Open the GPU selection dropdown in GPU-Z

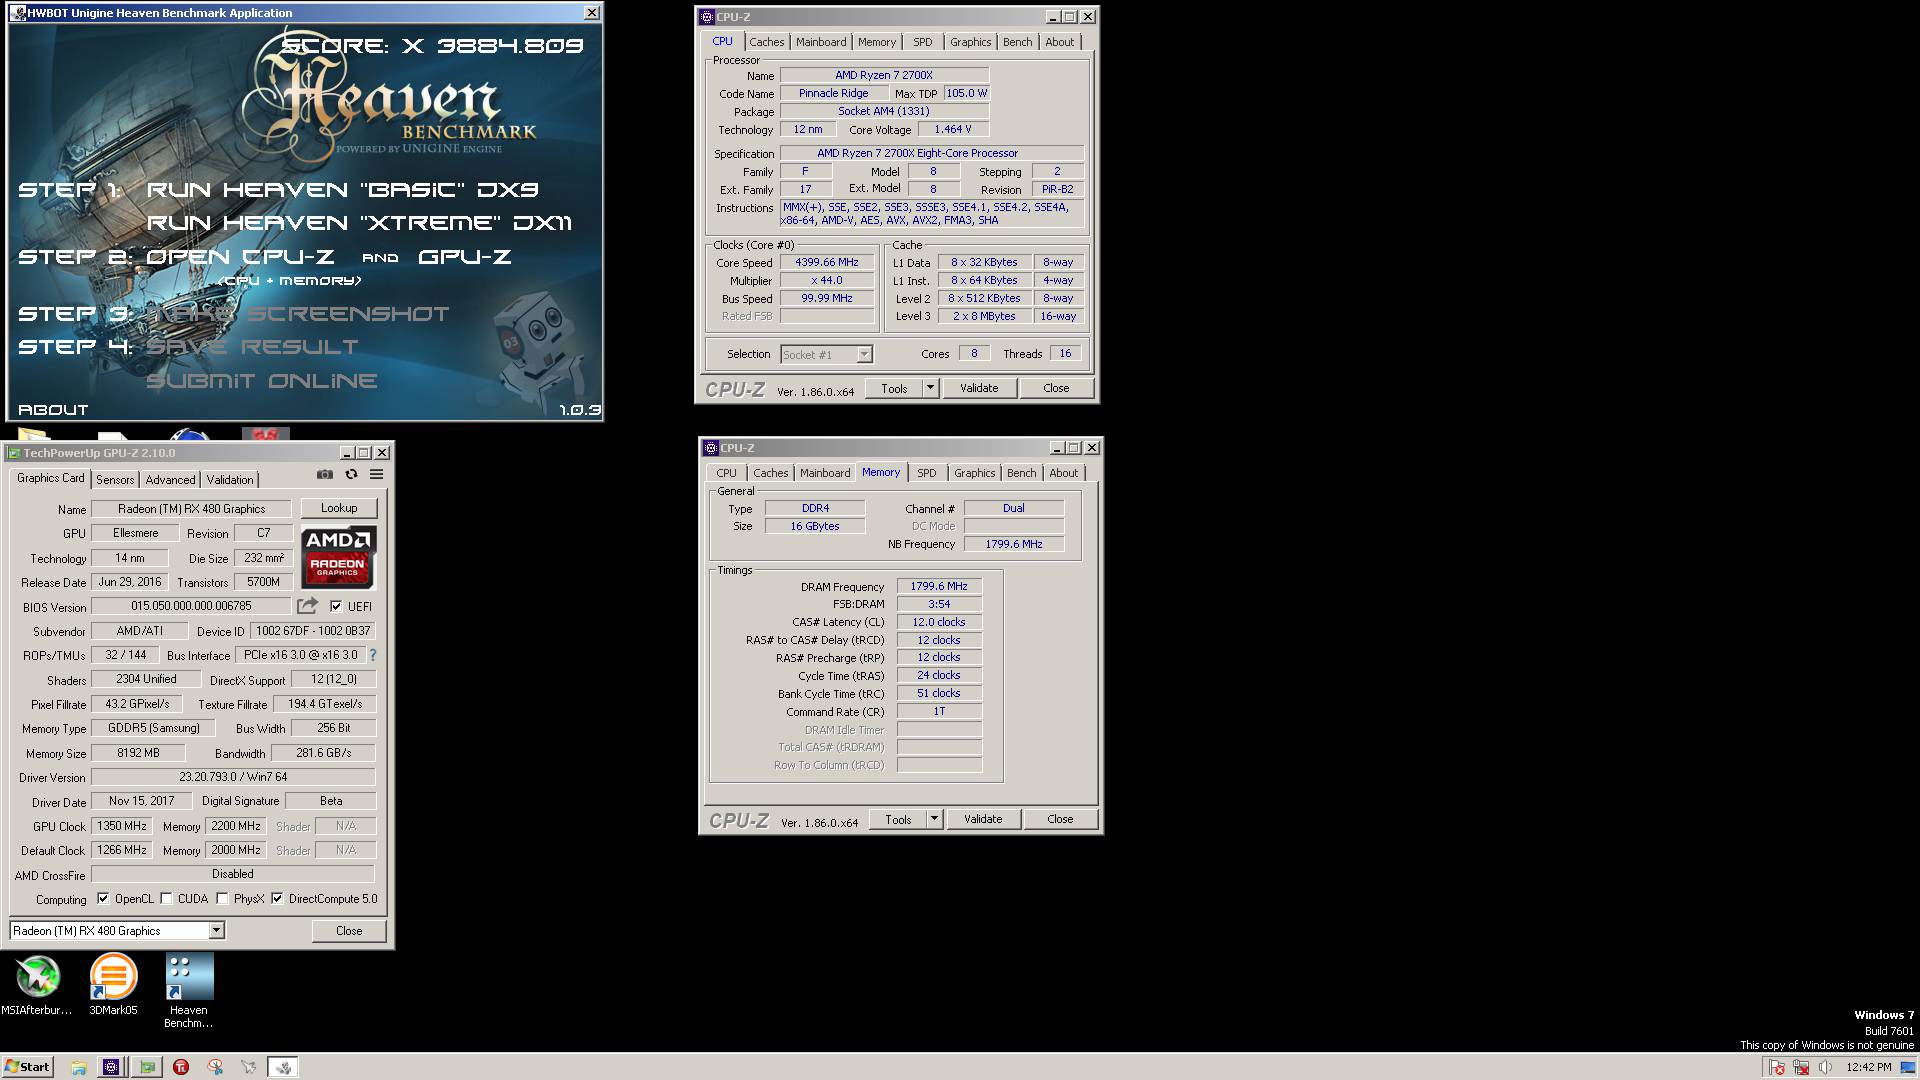coord(216,931)
